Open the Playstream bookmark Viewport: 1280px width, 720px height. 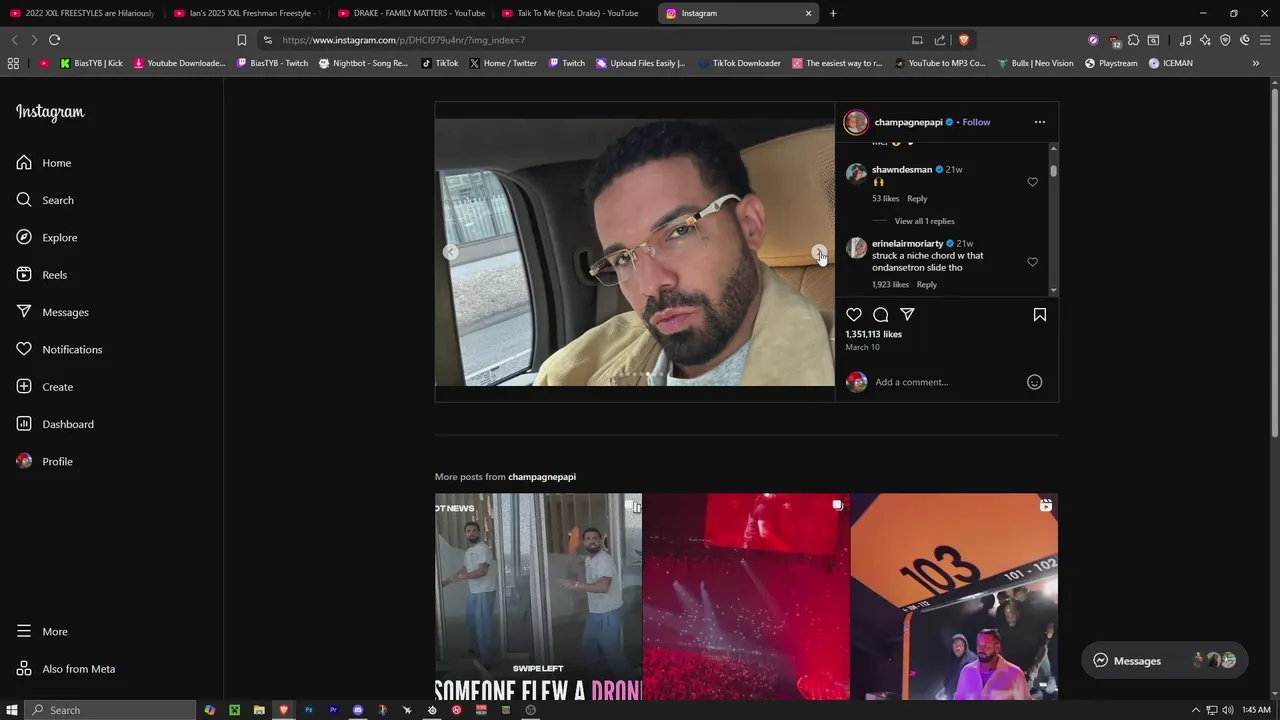click(1111, 63)
